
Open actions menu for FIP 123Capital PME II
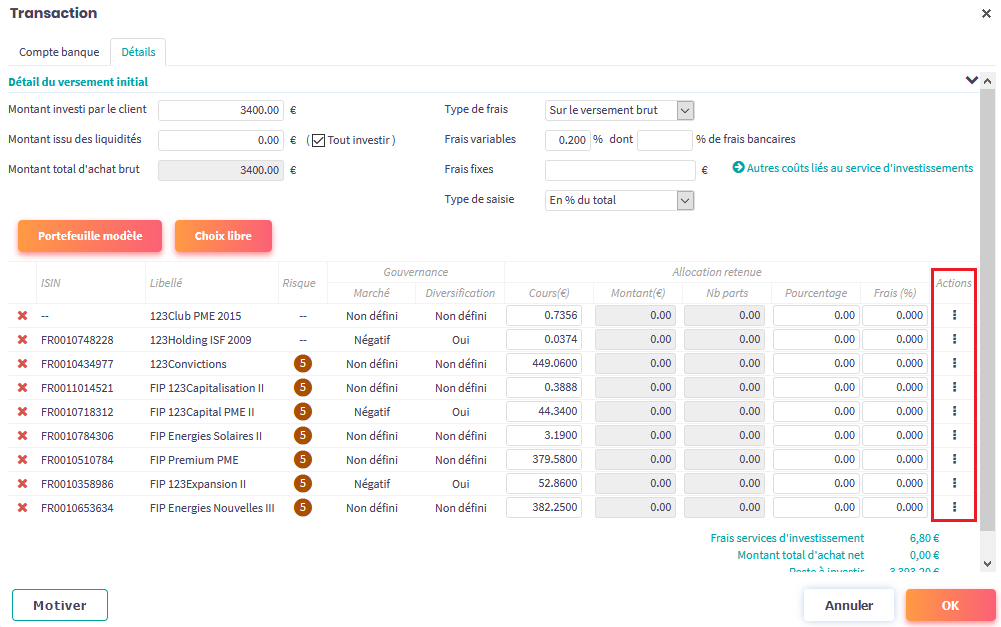[954, 411]
